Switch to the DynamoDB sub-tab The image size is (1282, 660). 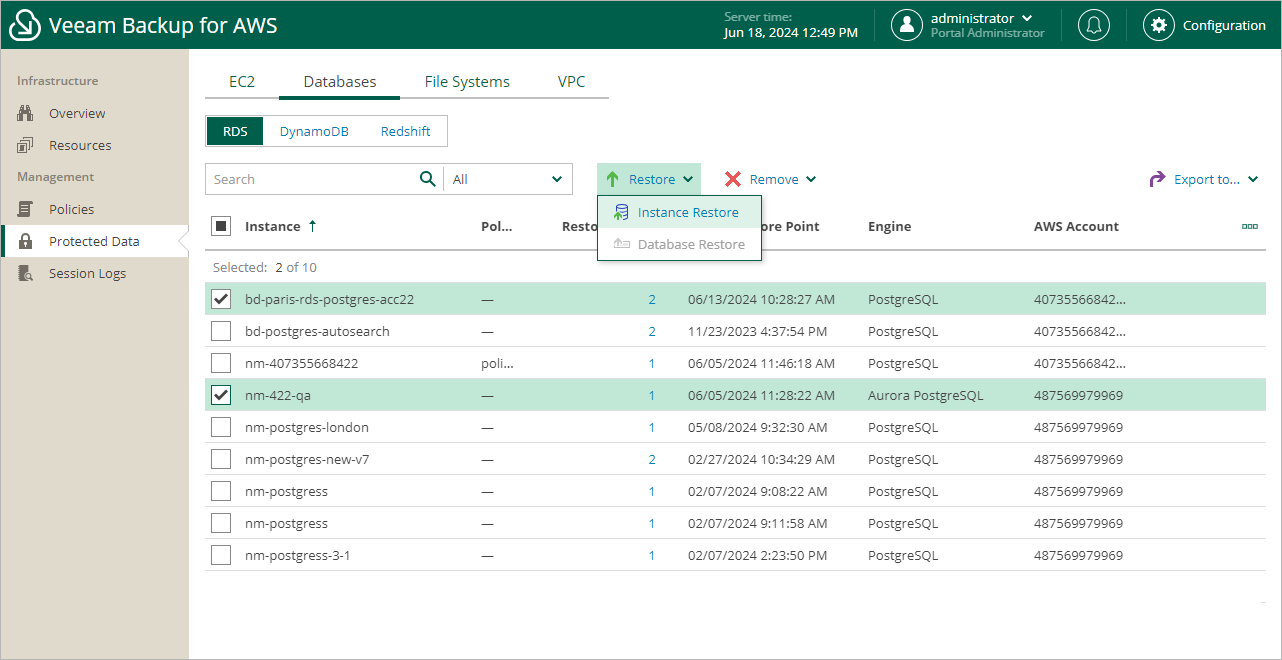click(314, 131)
